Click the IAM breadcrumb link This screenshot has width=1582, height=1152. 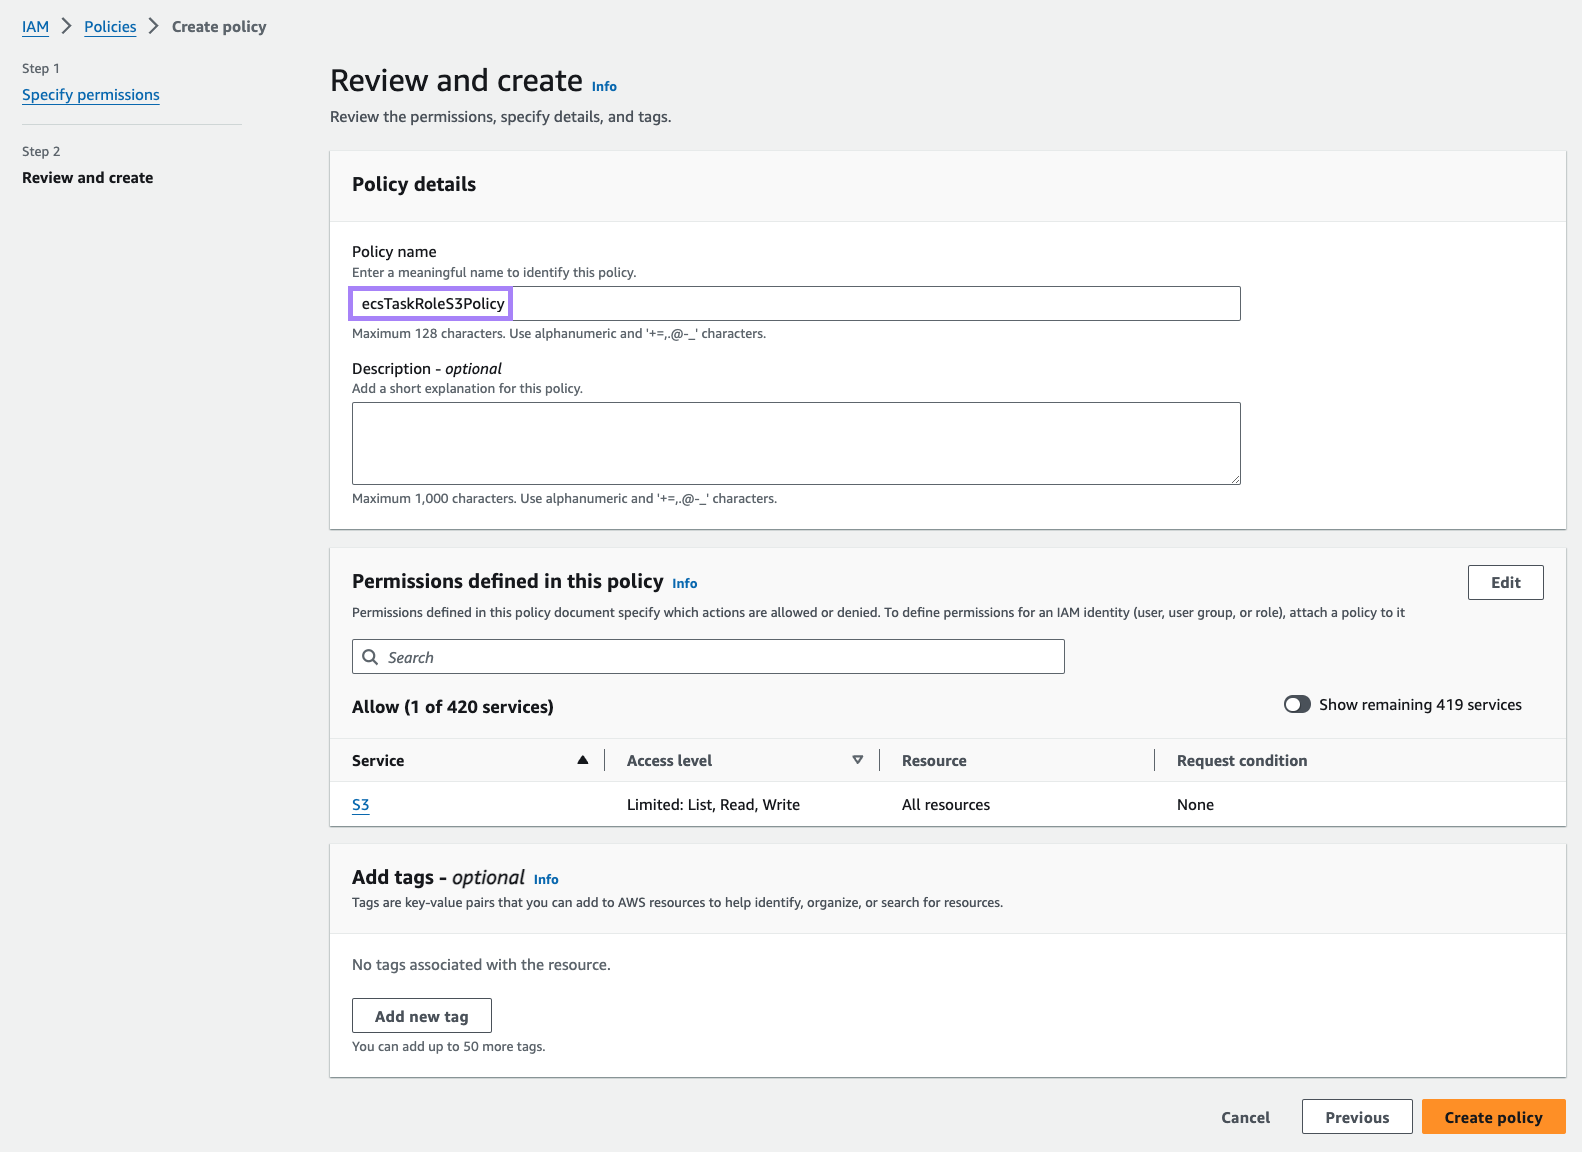pyautogui.click(x=35, y=27)
